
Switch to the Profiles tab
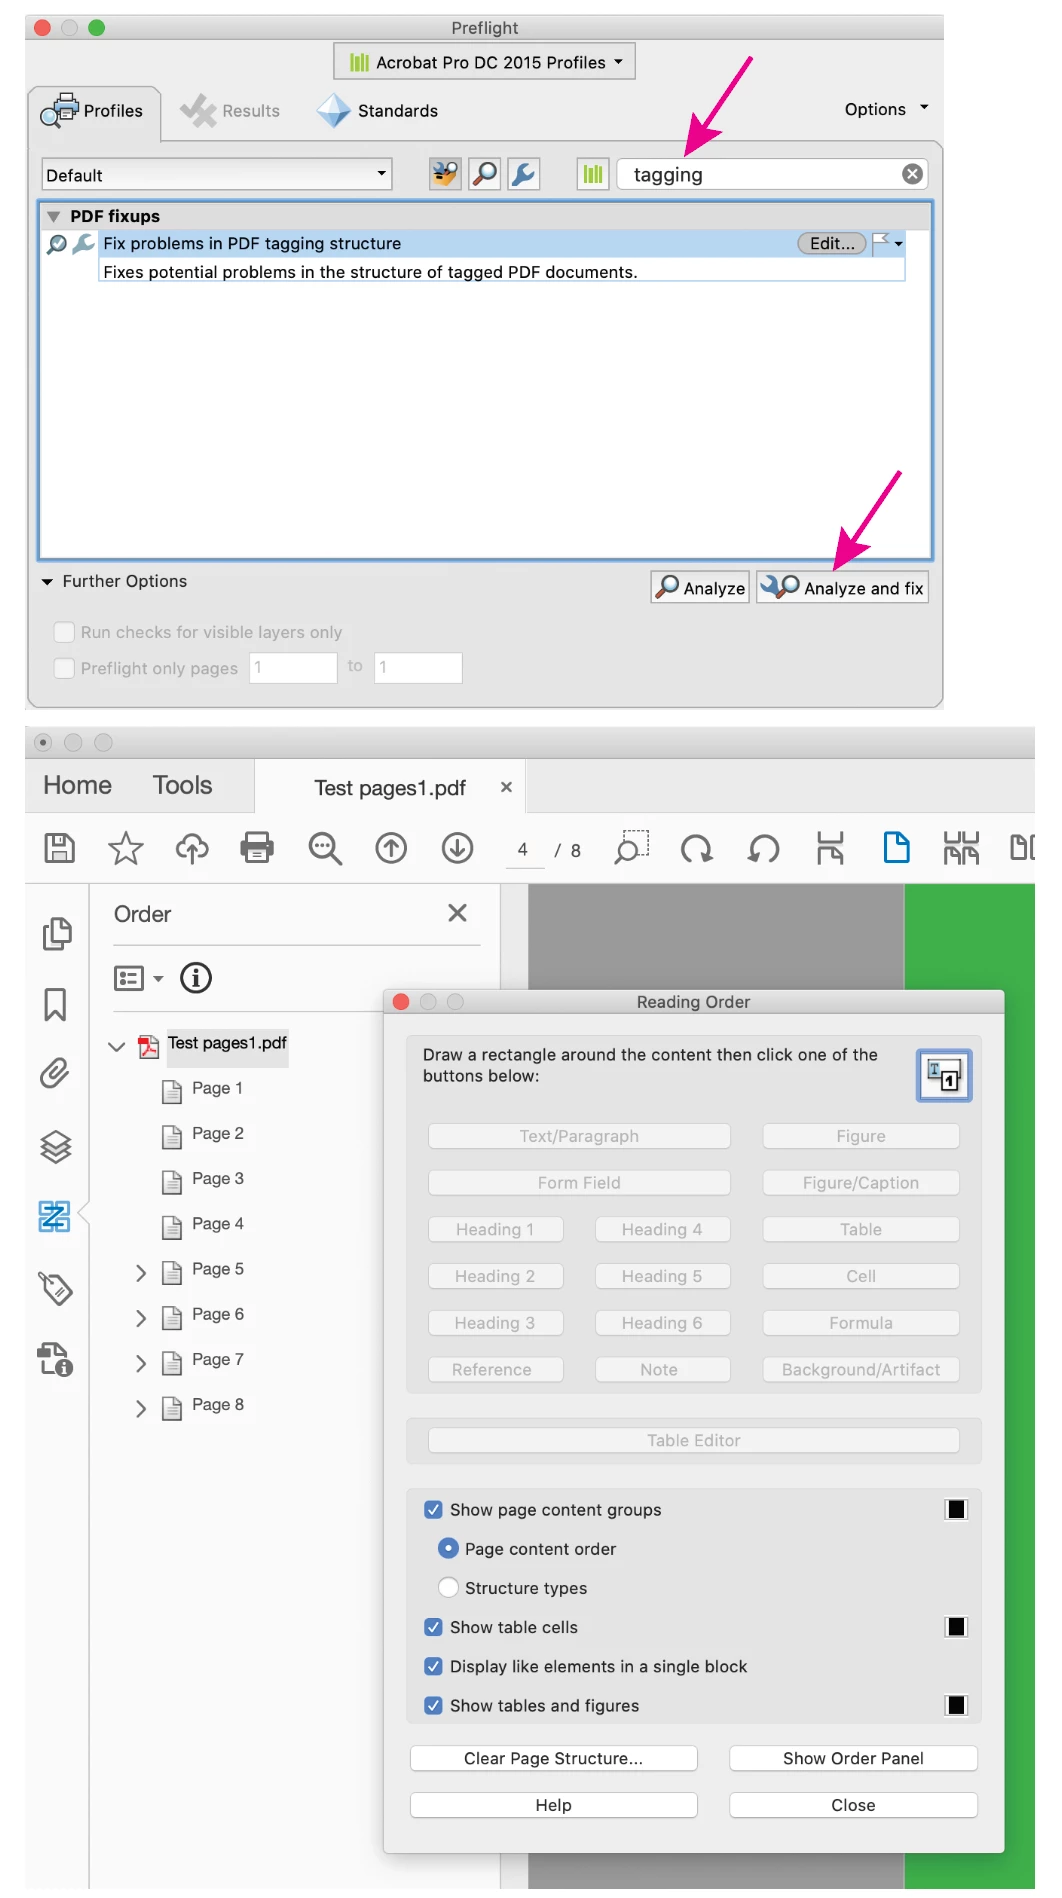click(x=94, y=110)
